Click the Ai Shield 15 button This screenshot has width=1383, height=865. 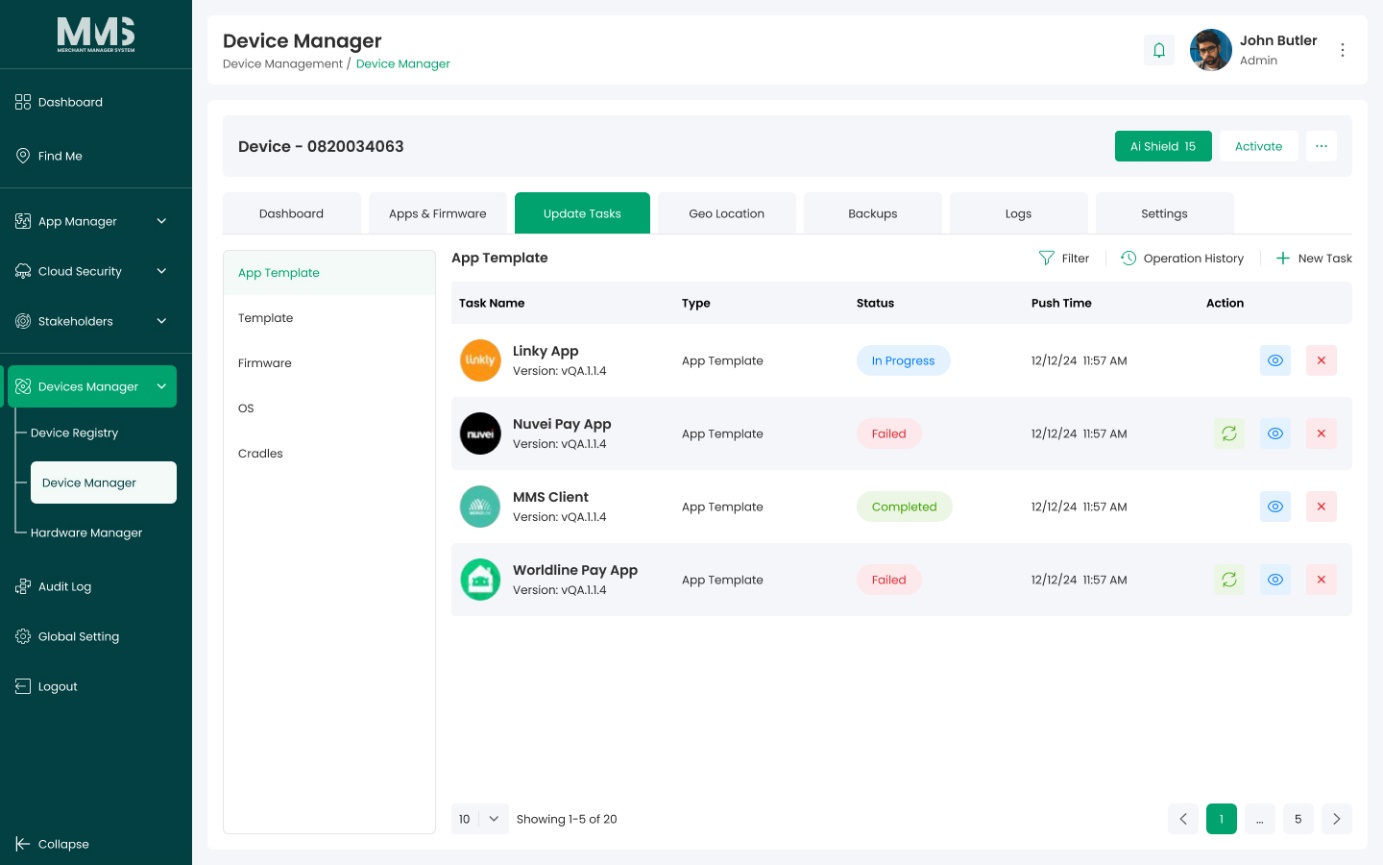[x=1163, y=146]
